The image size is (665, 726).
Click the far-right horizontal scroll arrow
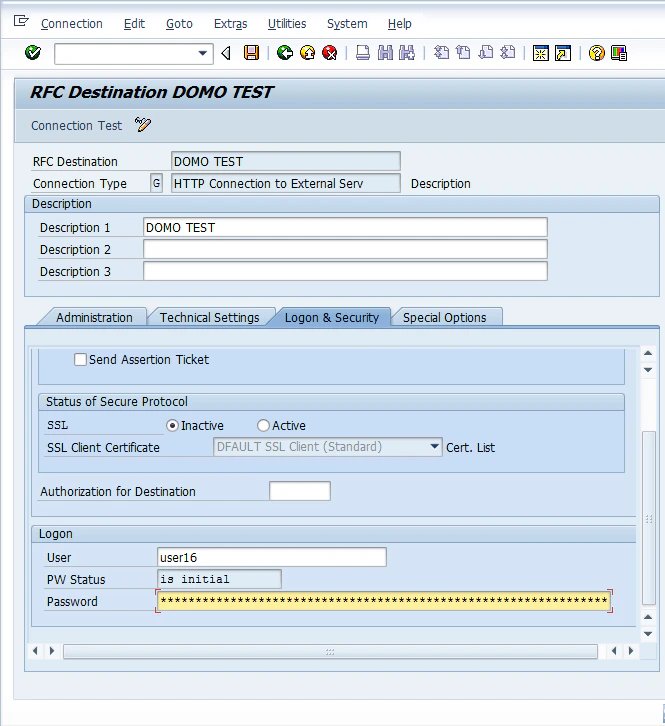(631, 651)
